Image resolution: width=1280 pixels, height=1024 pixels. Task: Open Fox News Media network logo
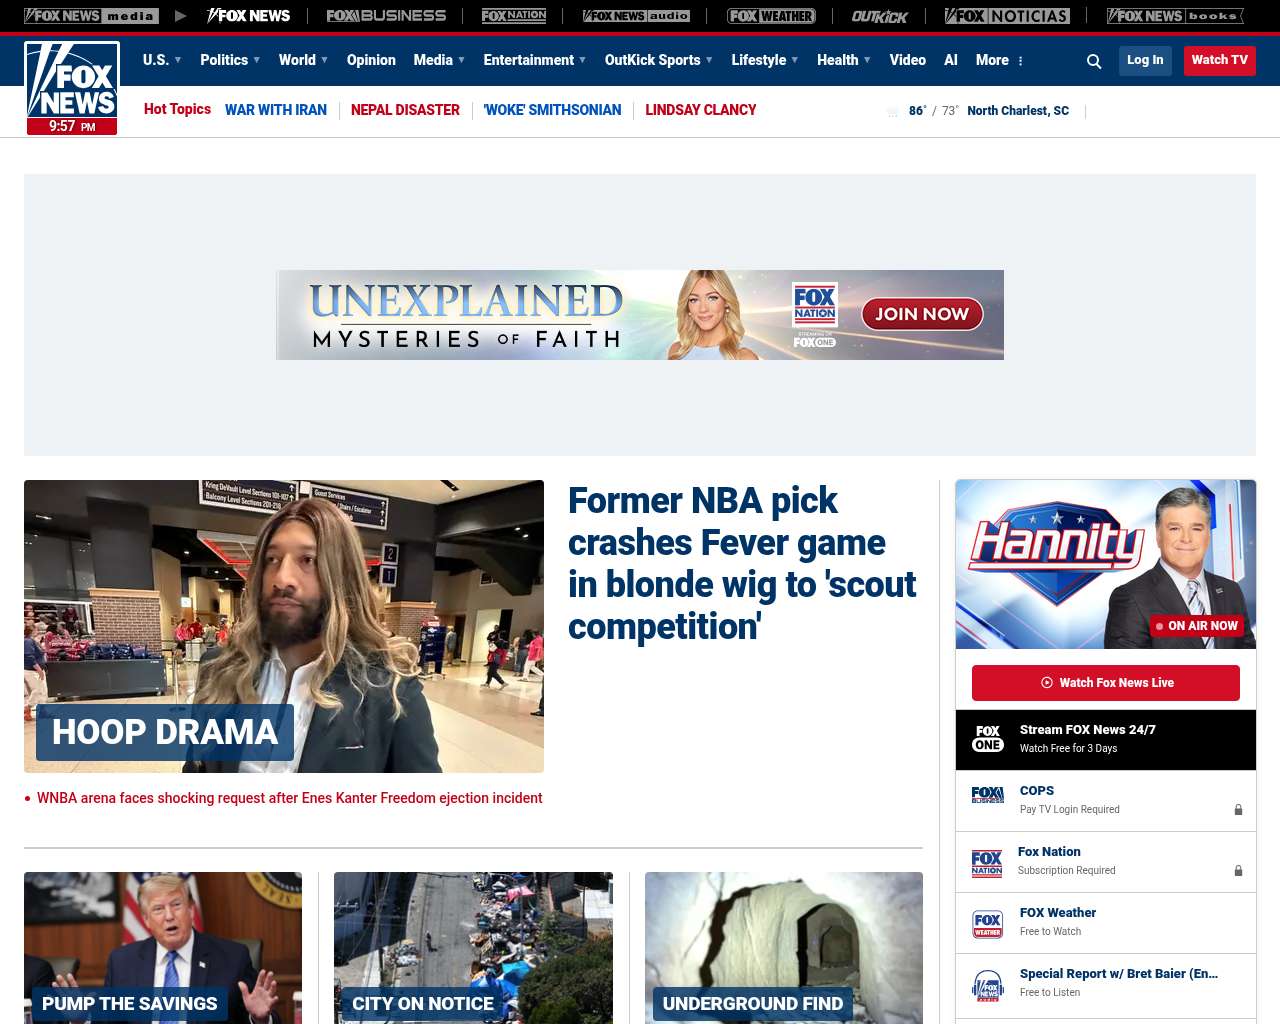[91, 16]
